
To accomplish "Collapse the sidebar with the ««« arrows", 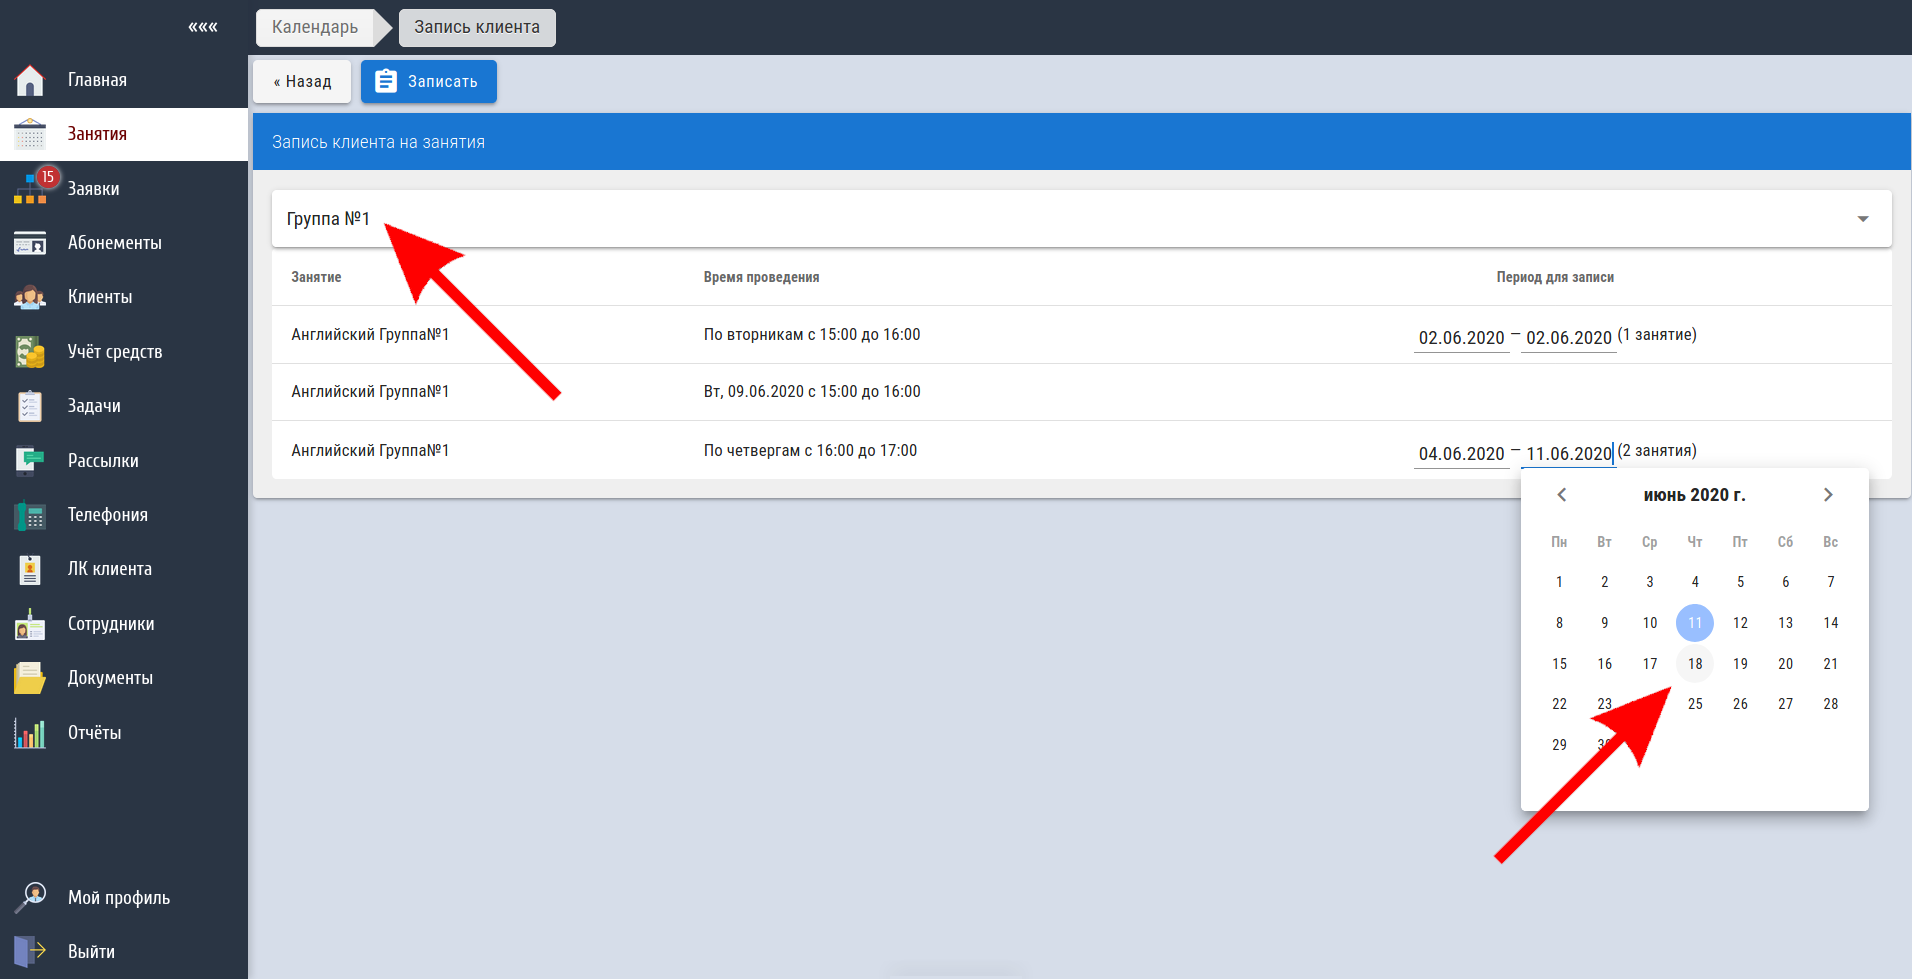I will pyautogui.click(x=203, y=27).
